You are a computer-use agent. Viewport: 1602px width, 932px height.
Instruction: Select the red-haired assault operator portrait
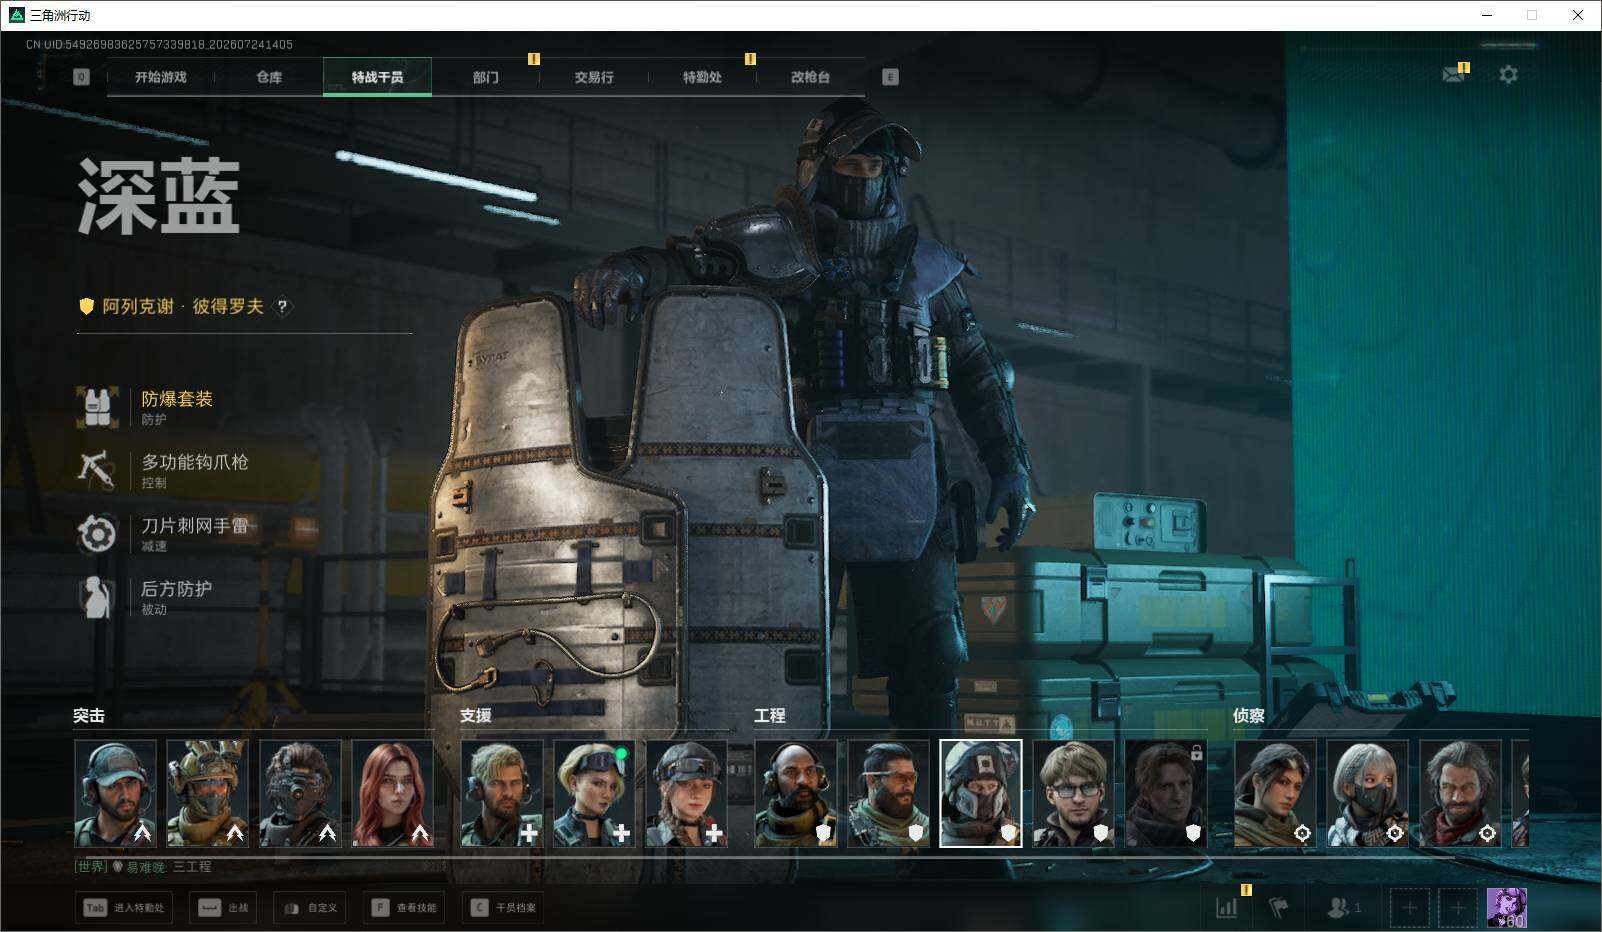click(393, 794)
